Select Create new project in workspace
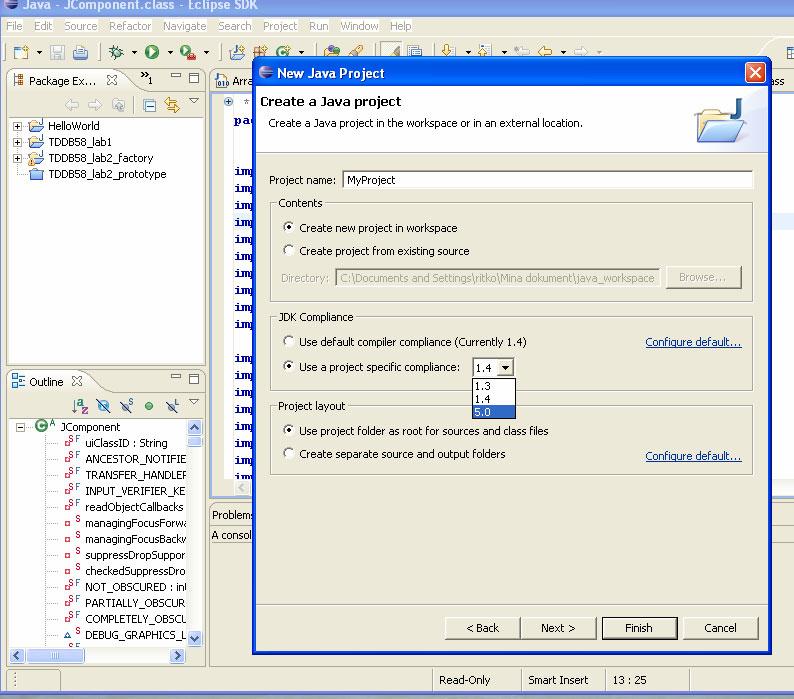This screenshot has width=794, height=699. click(x=288, y=227)
